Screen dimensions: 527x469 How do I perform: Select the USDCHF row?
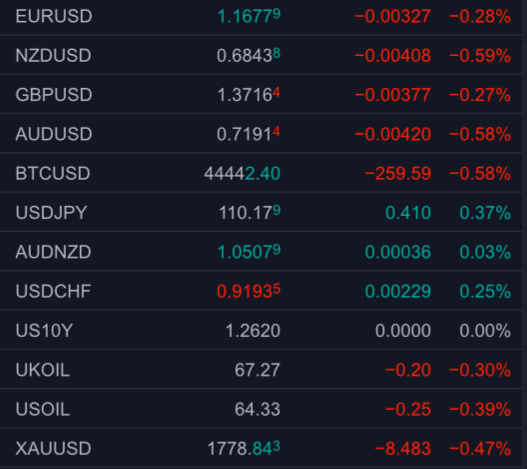click(x=261, y=291)
